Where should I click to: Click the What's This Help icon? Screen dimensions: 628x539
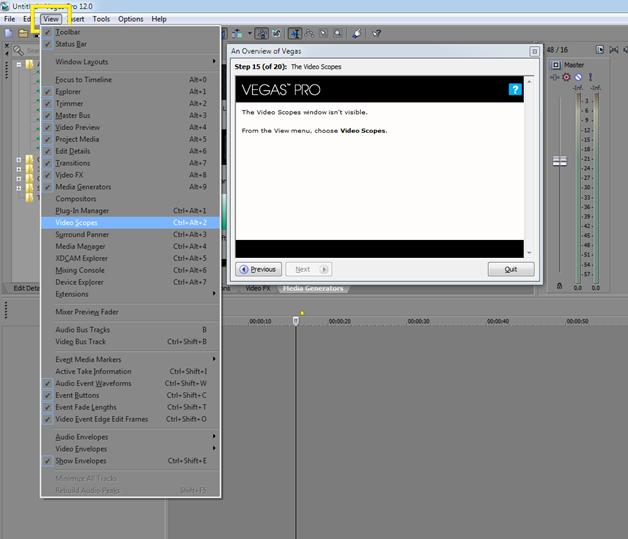[x=376, y=34]
